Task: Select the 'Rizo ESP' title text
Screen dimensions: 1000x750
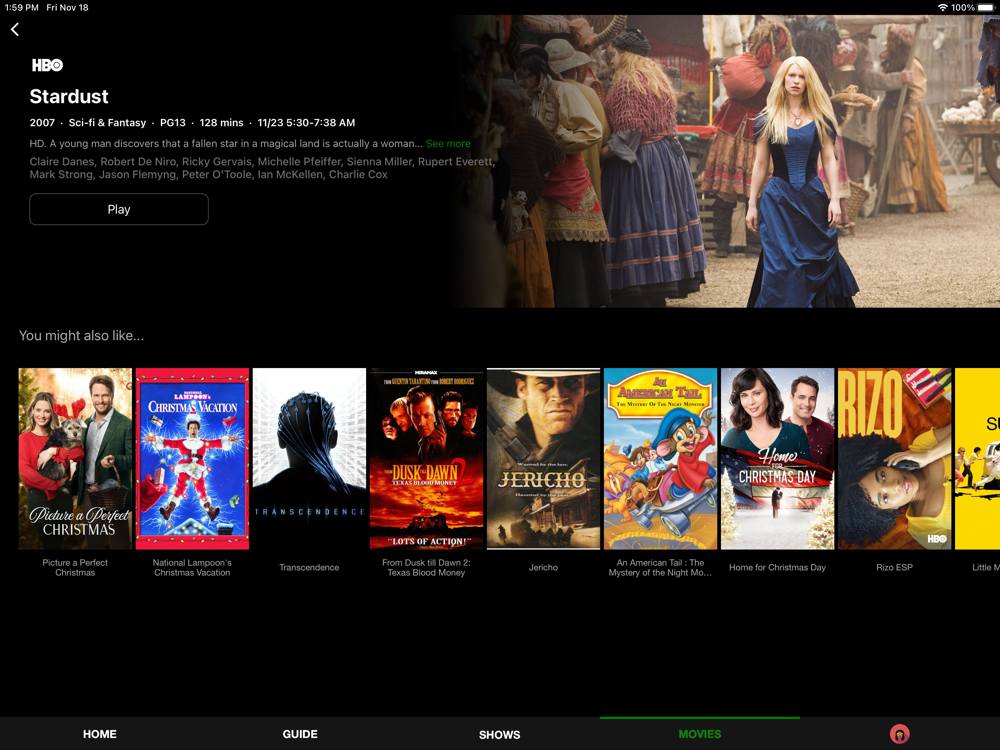Action: (894, 567)
